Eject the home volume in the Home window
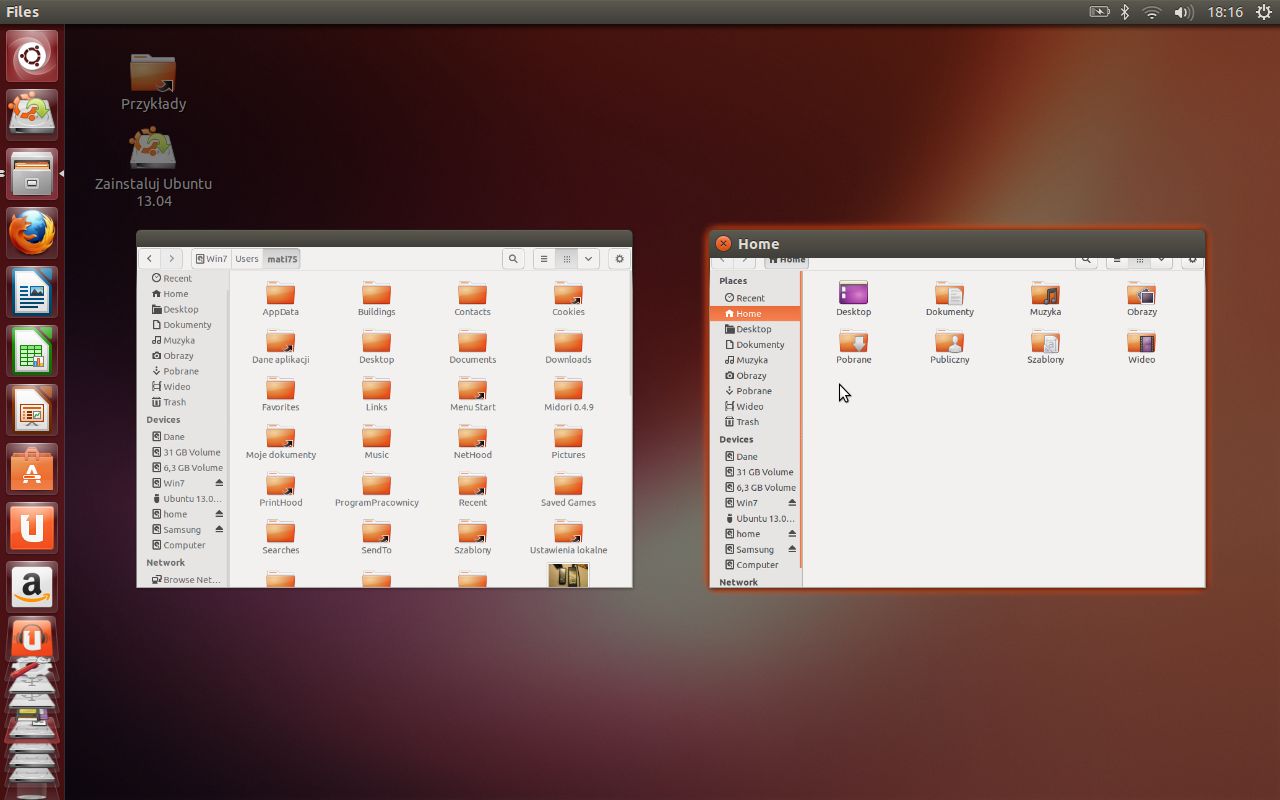1280x800 pixels. coord(792,534)
